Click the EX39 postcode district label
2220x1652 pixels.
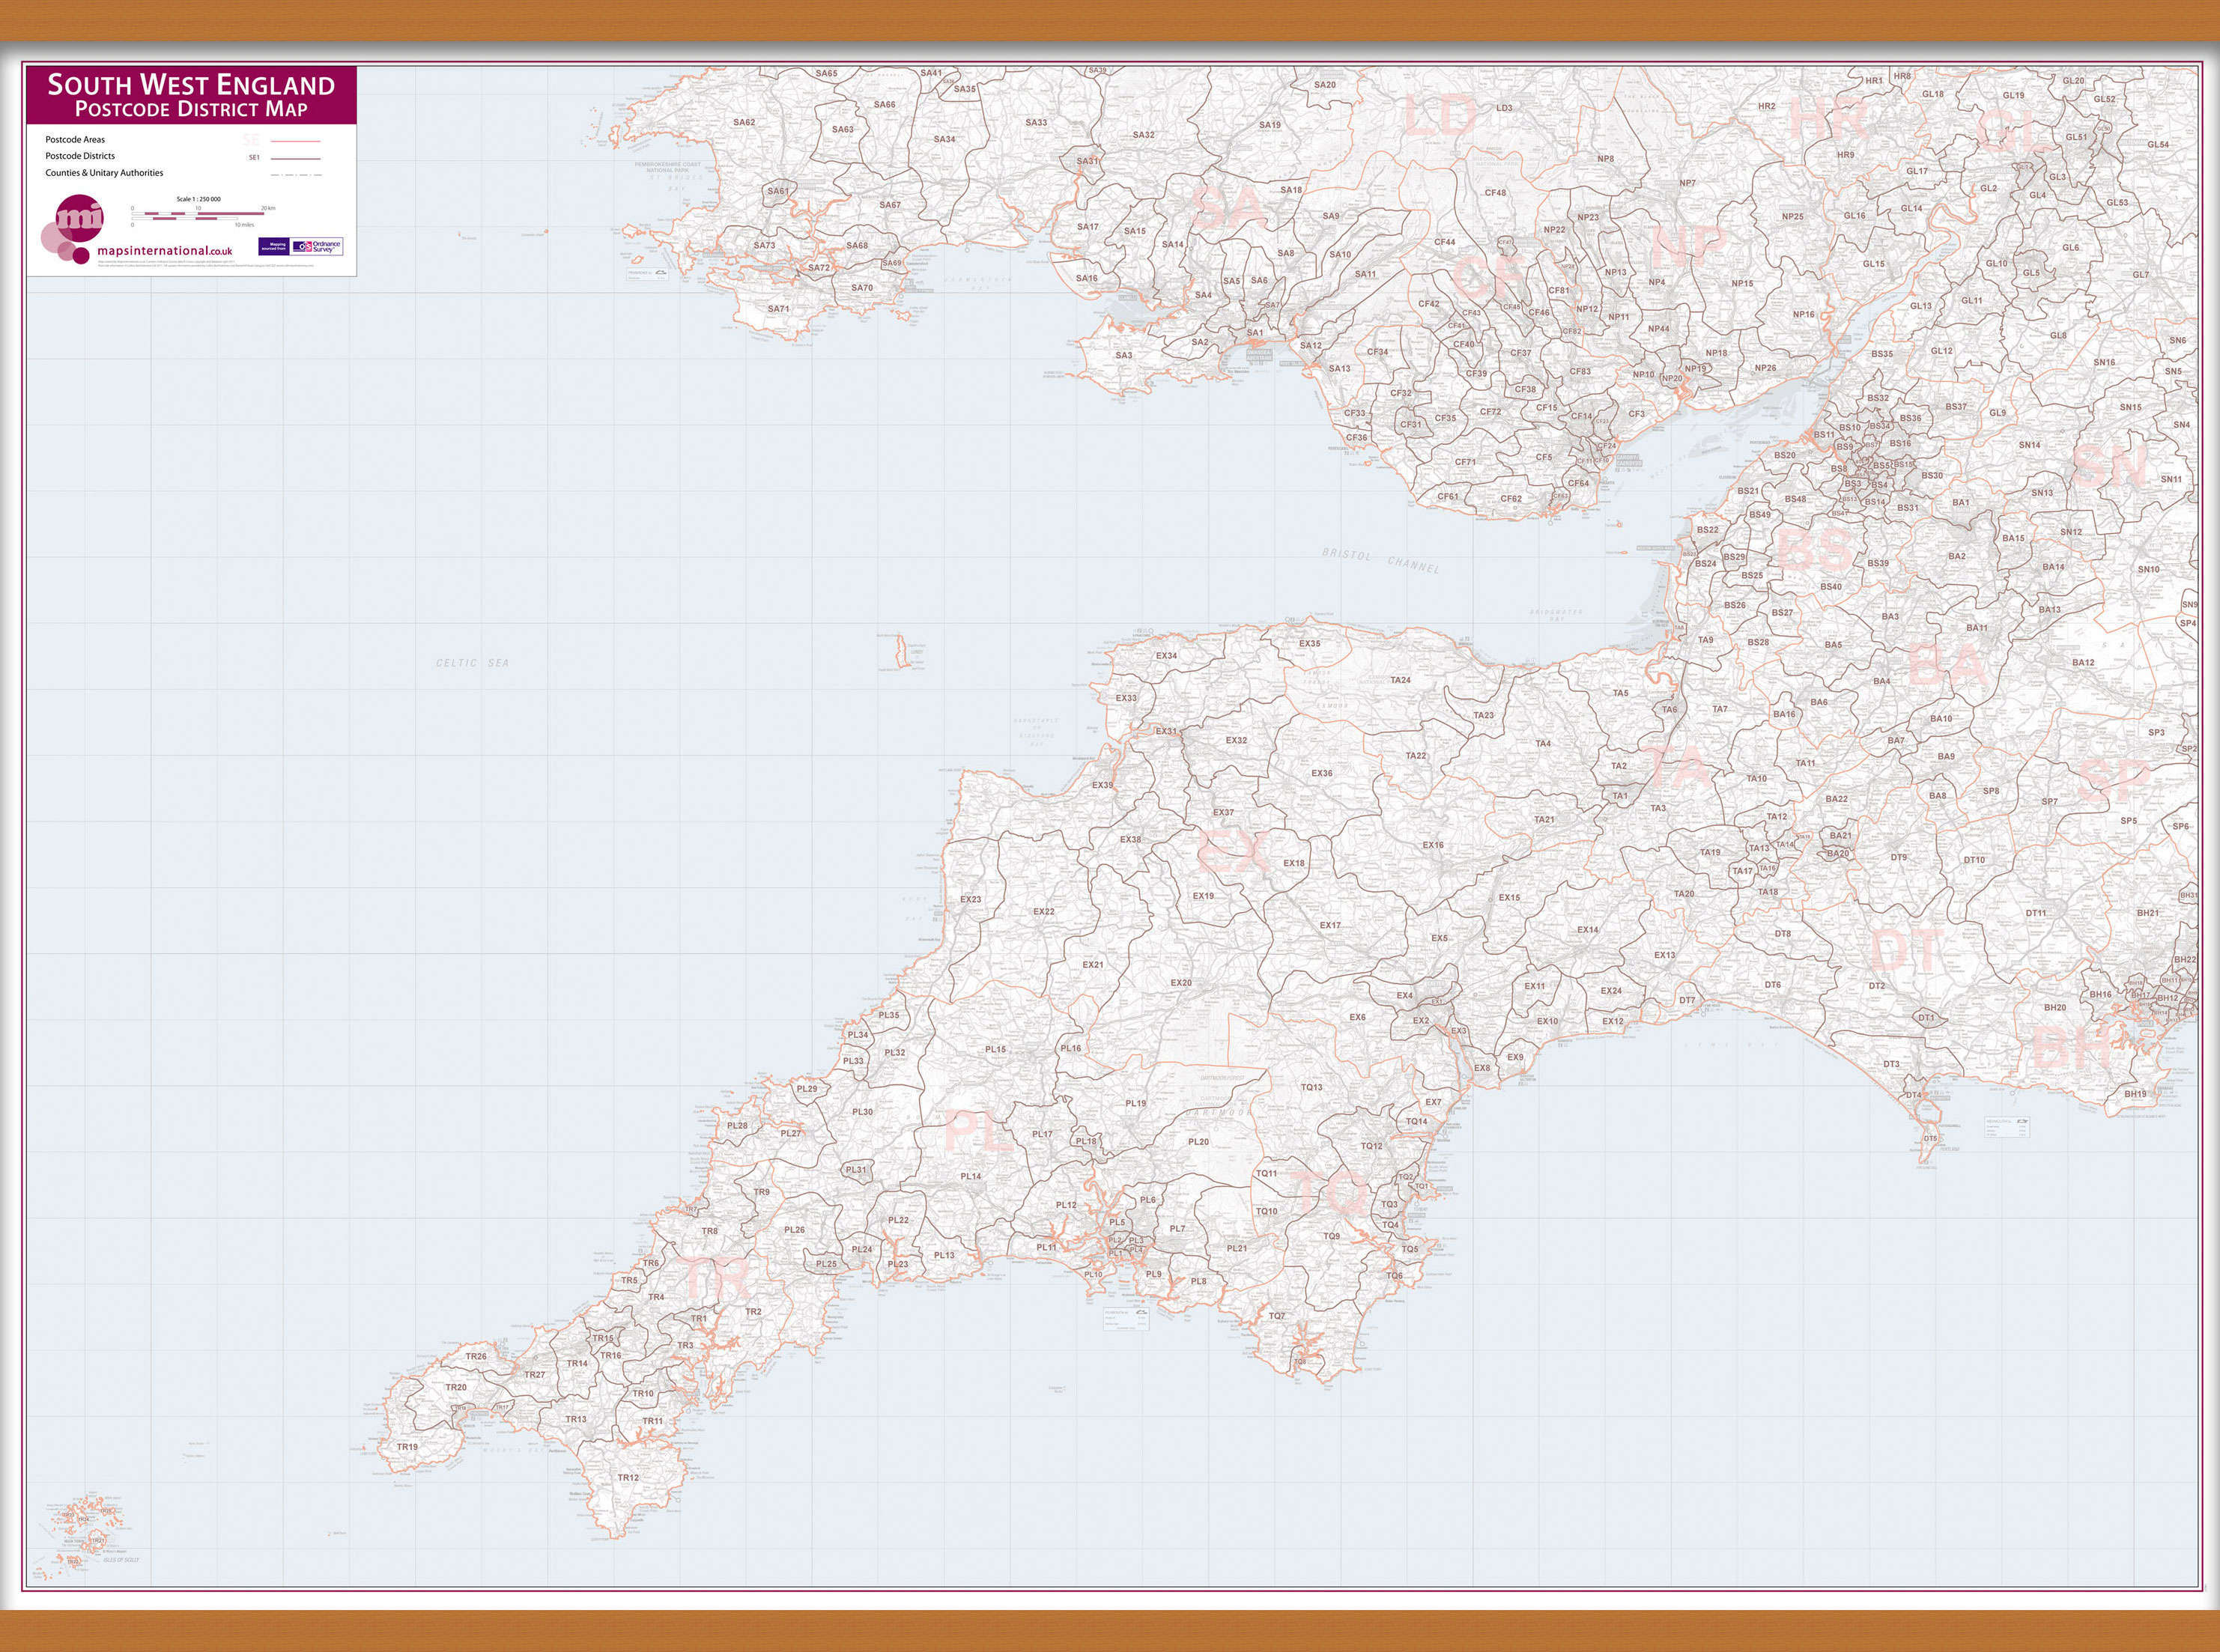[x=1102, y=785]
